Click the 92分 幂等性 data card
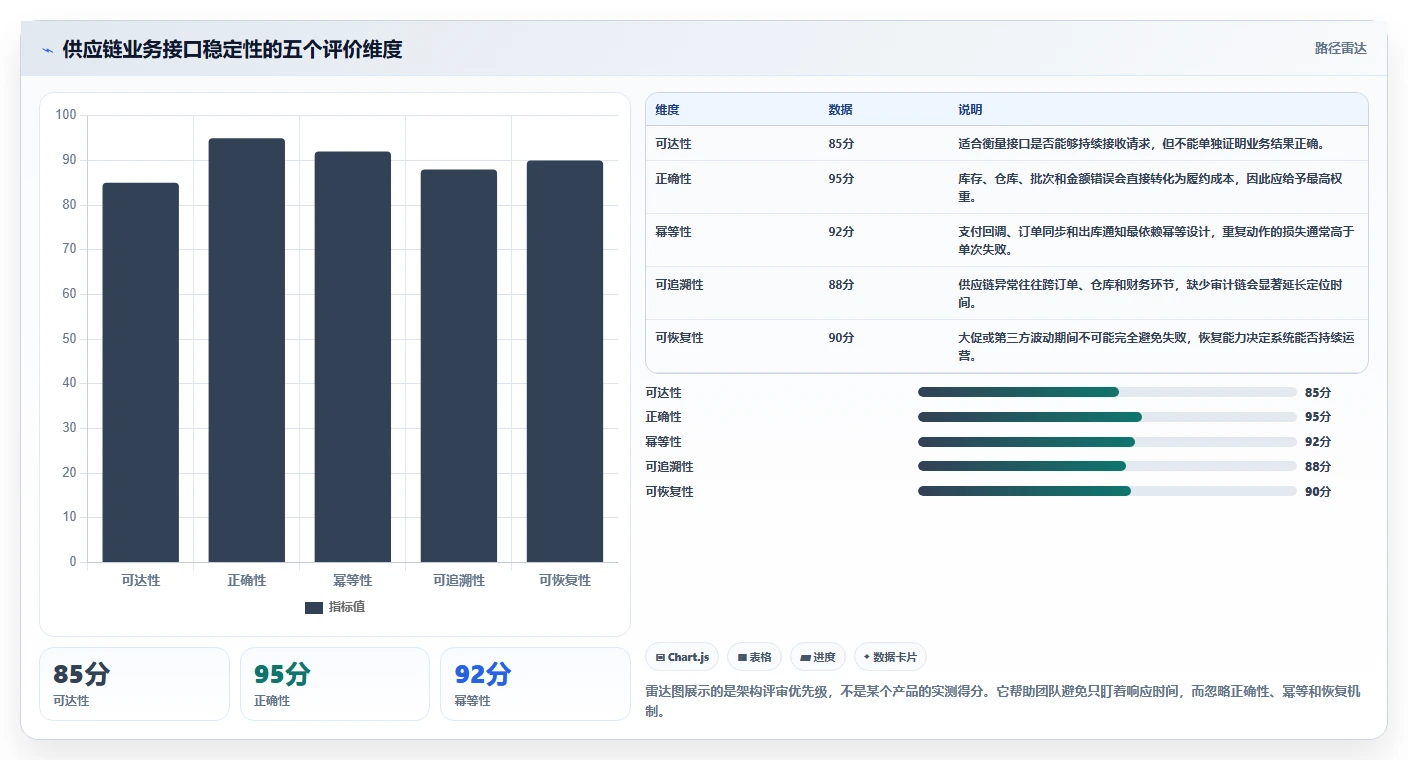 [x=535, y=684]
